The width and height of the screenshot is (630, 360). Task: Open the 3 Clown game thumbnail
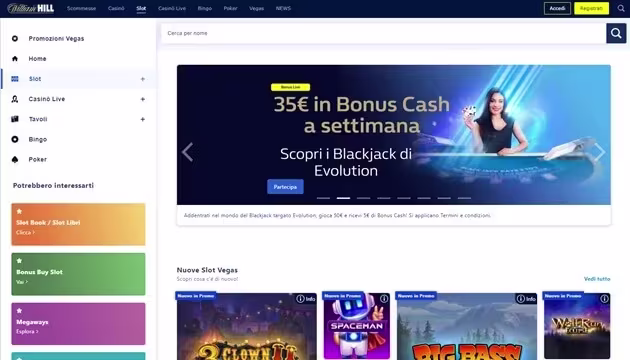[x=247, y=326]
